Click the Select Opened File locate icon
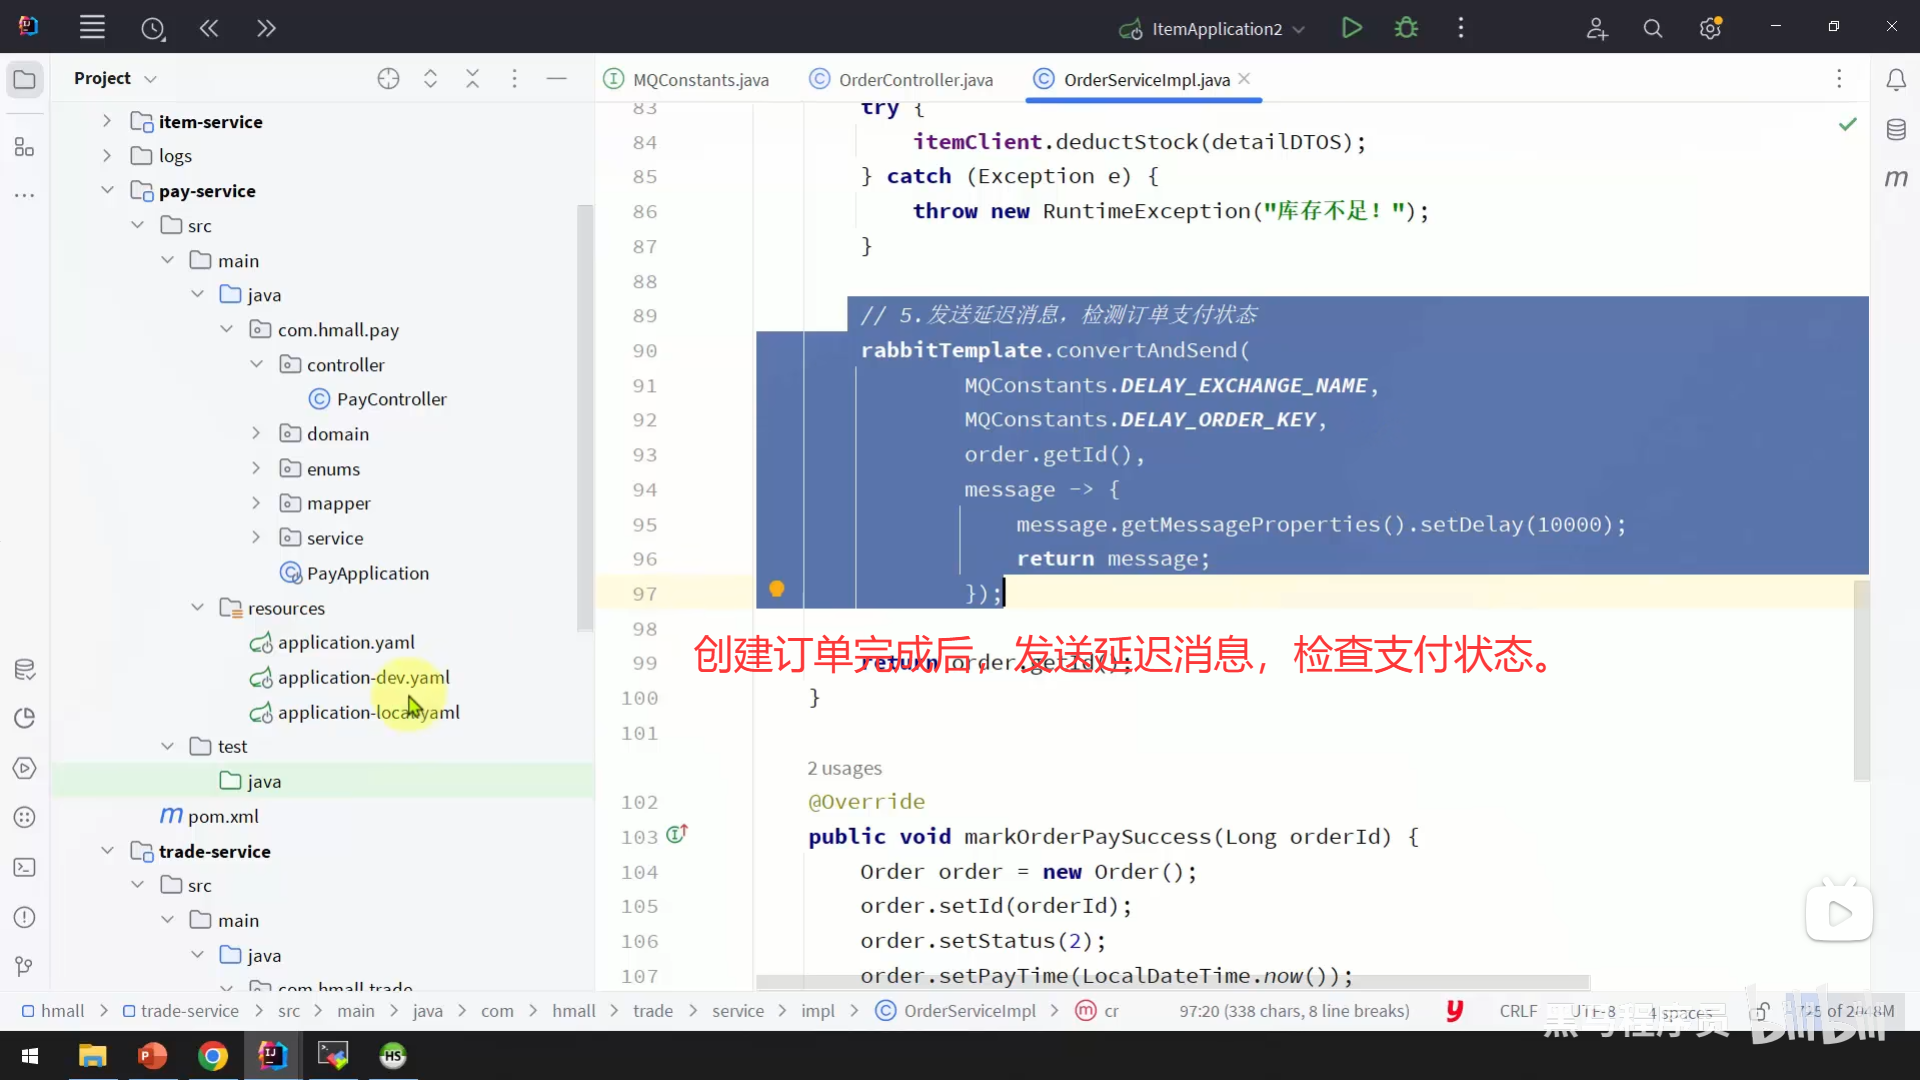This screenshot has height=1080, width=1920. (x=388, y=78)
